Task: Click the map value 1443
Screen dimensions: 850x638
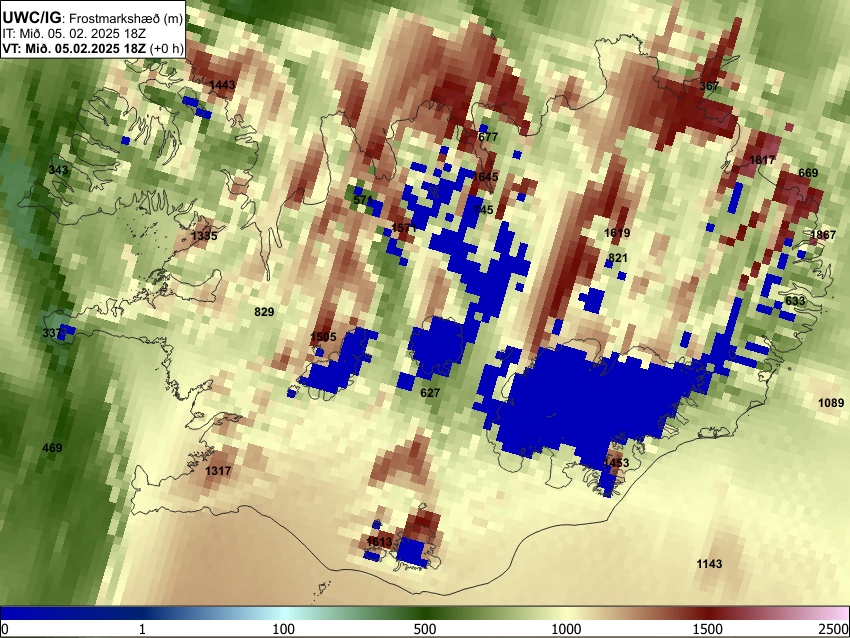Action: click(x=222, y=85)
